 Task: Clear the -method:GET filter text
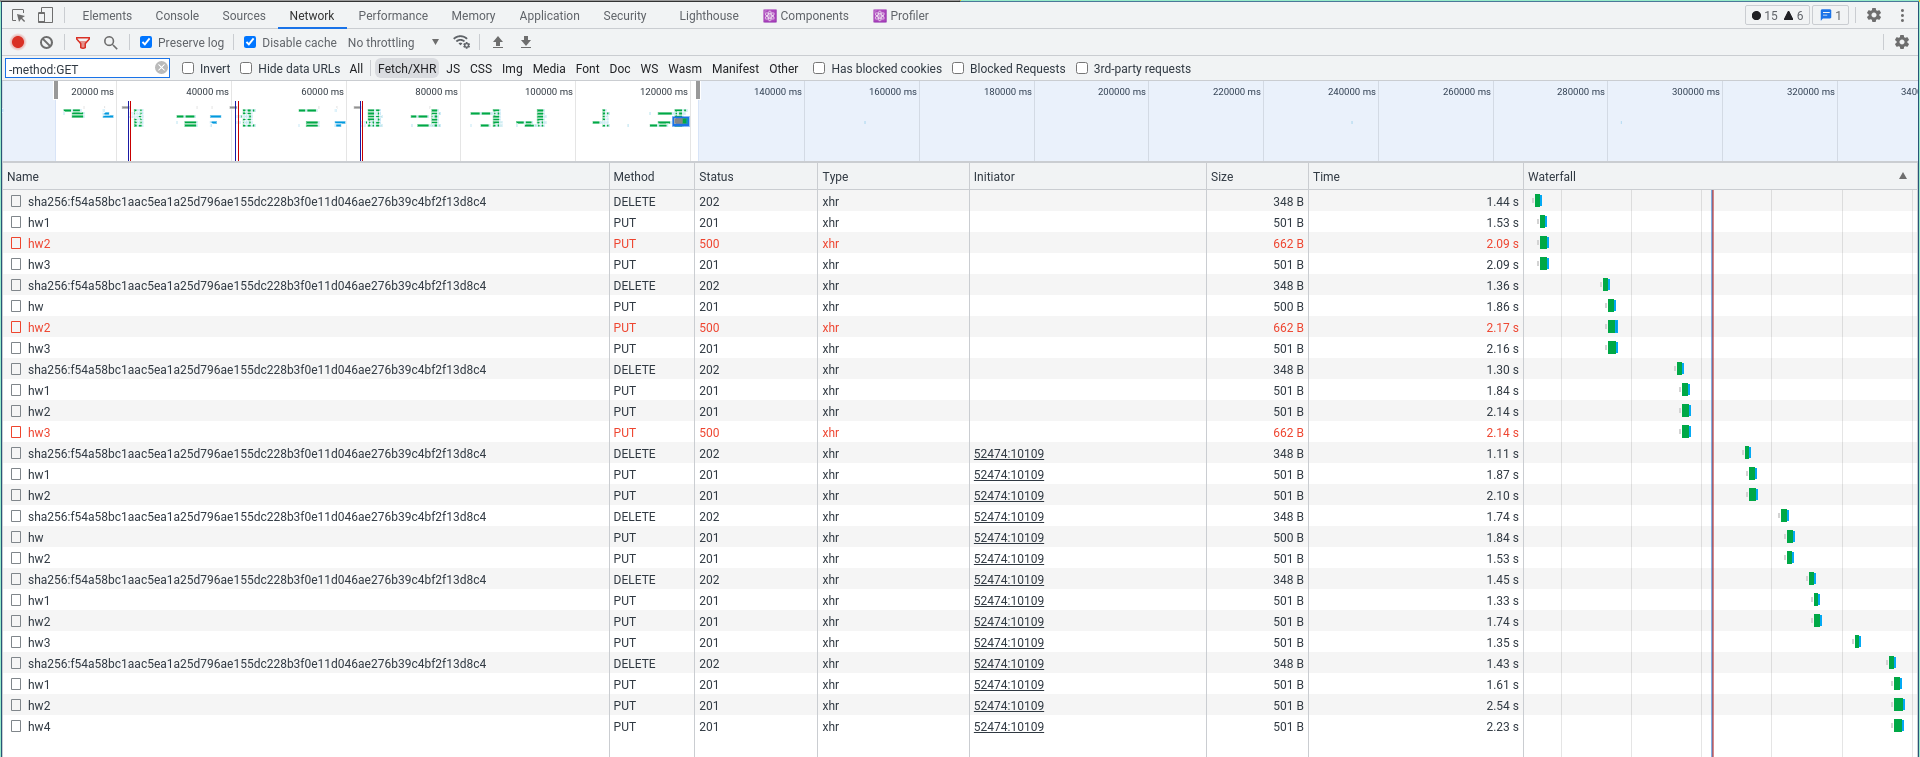(161, 68)
